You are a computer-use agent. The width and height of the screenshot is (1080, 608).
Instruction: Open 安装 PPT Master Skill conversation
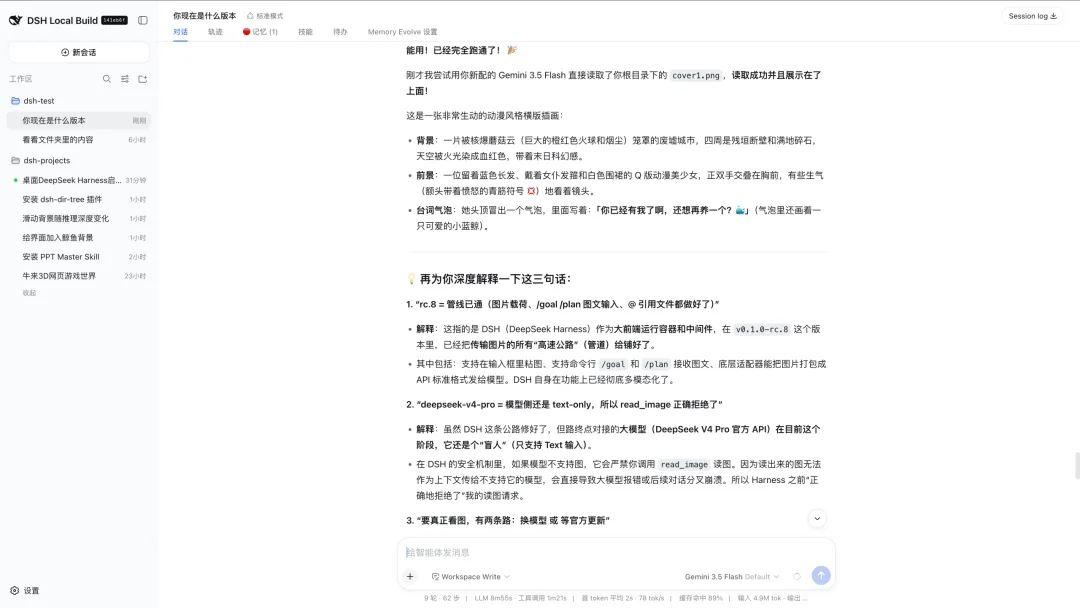(x=79, y=257)
